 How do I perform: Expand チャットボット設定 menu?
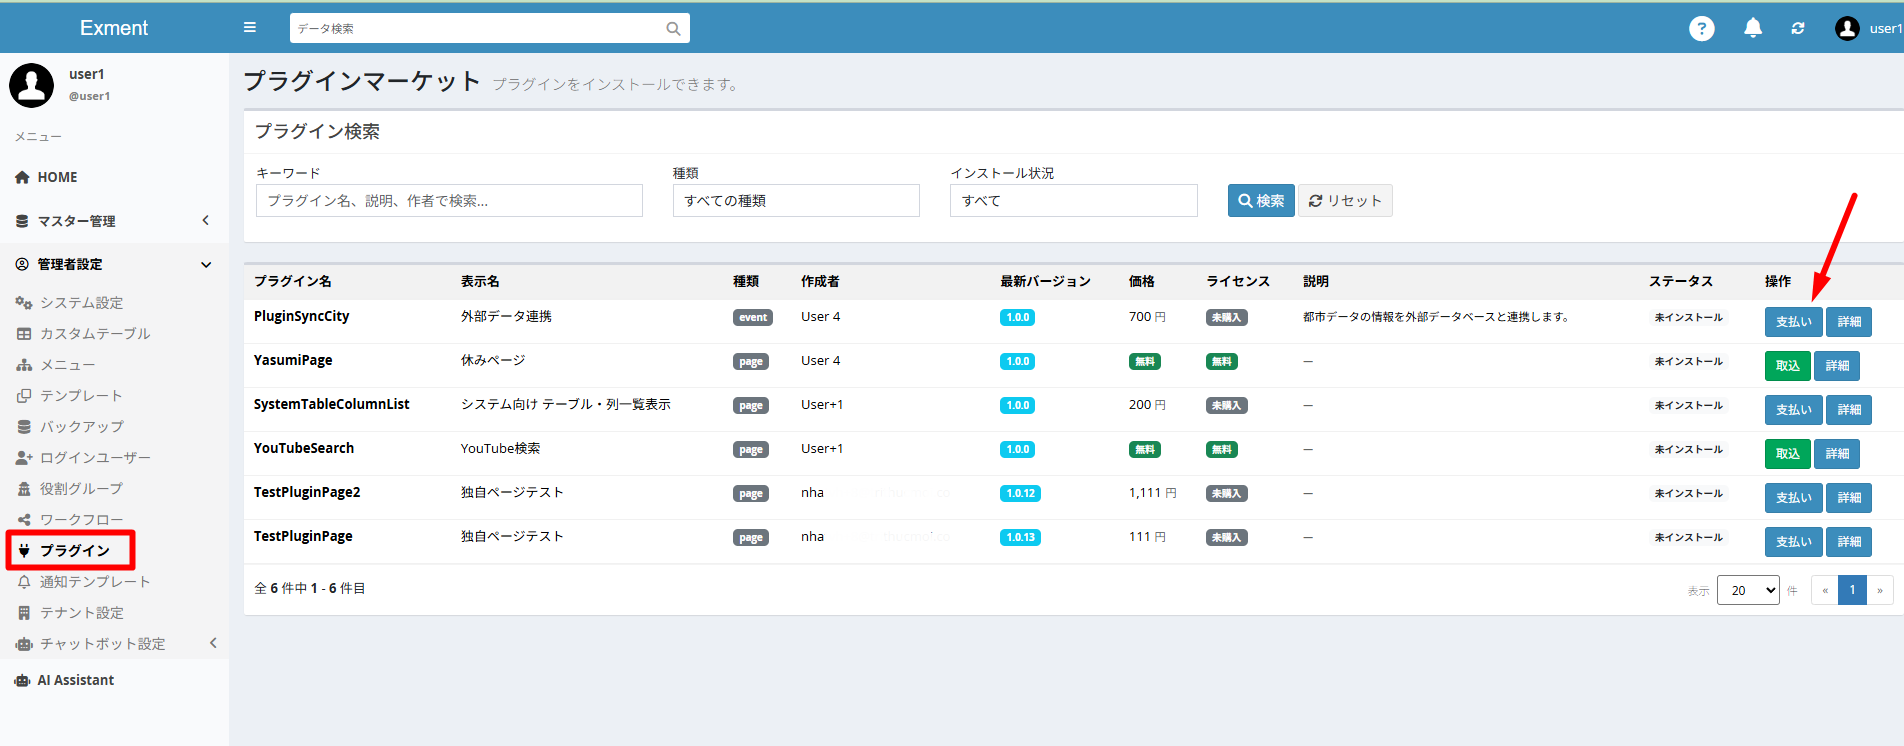click(x=114, y=644)
